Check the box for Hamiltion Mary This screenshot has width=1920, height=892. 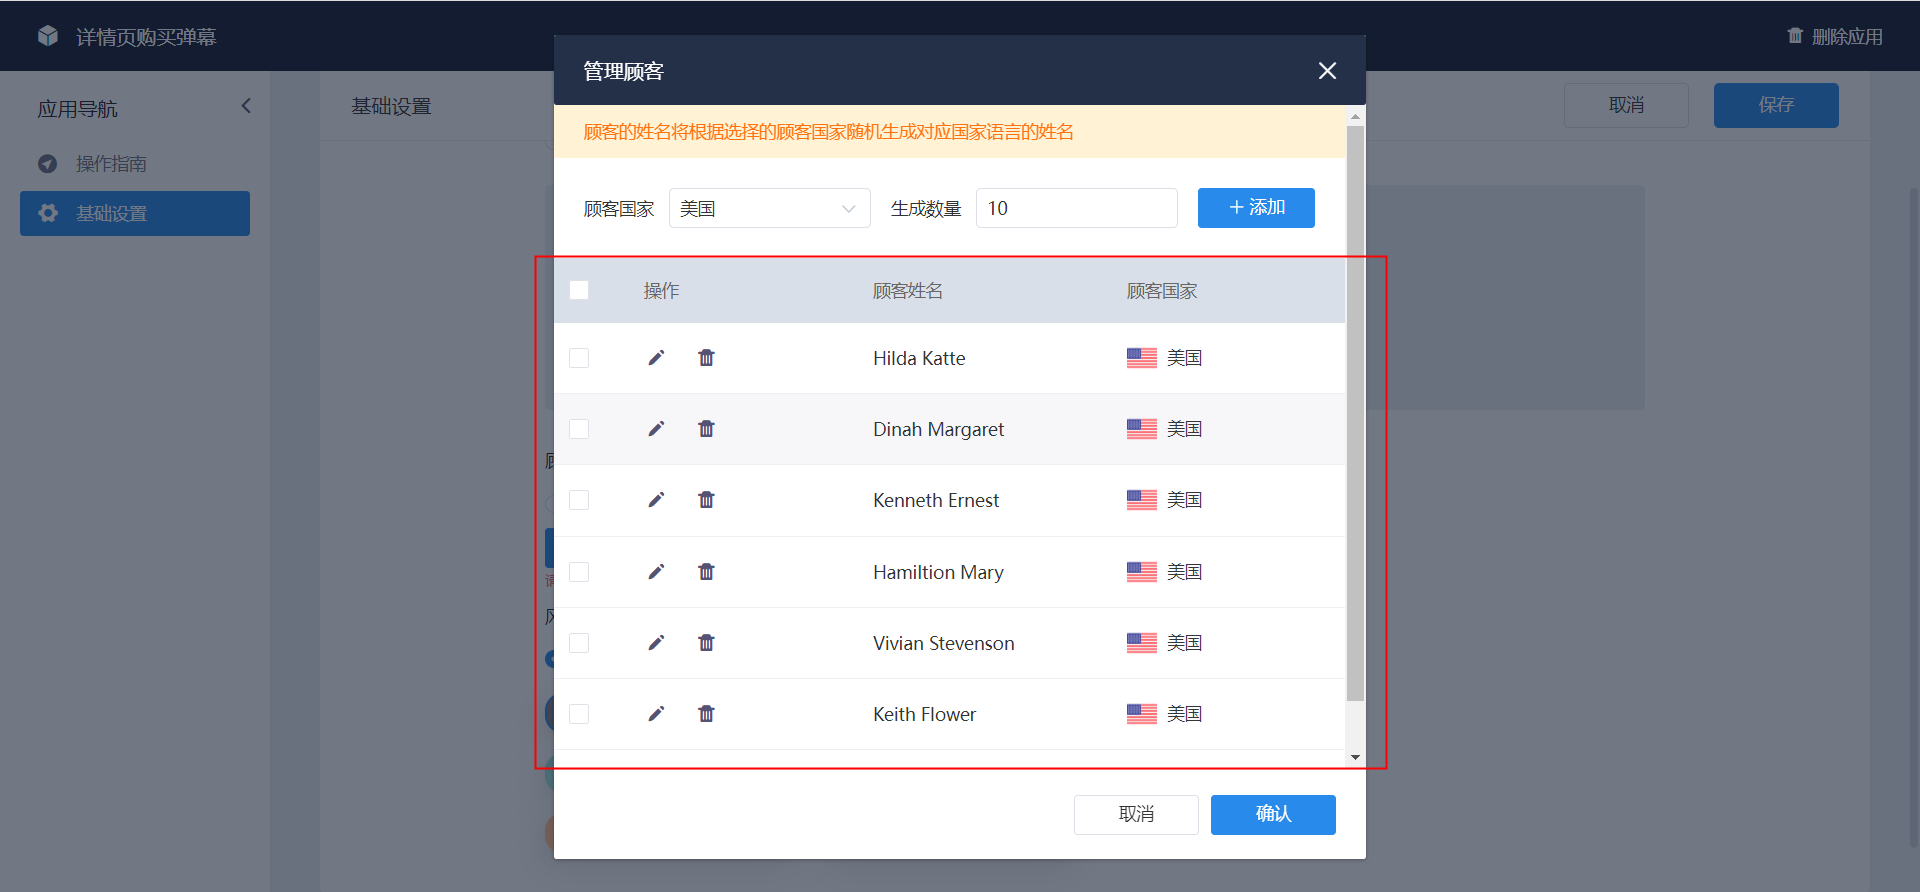click(579, 572)
